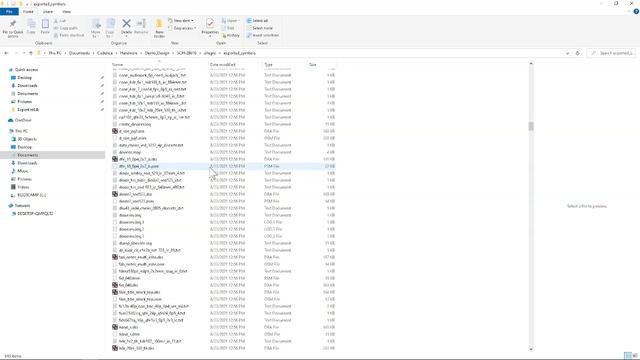This screenshot has width=640, height=360.
Task: Open Downloads under Quick access
Action: click(27, 86)
